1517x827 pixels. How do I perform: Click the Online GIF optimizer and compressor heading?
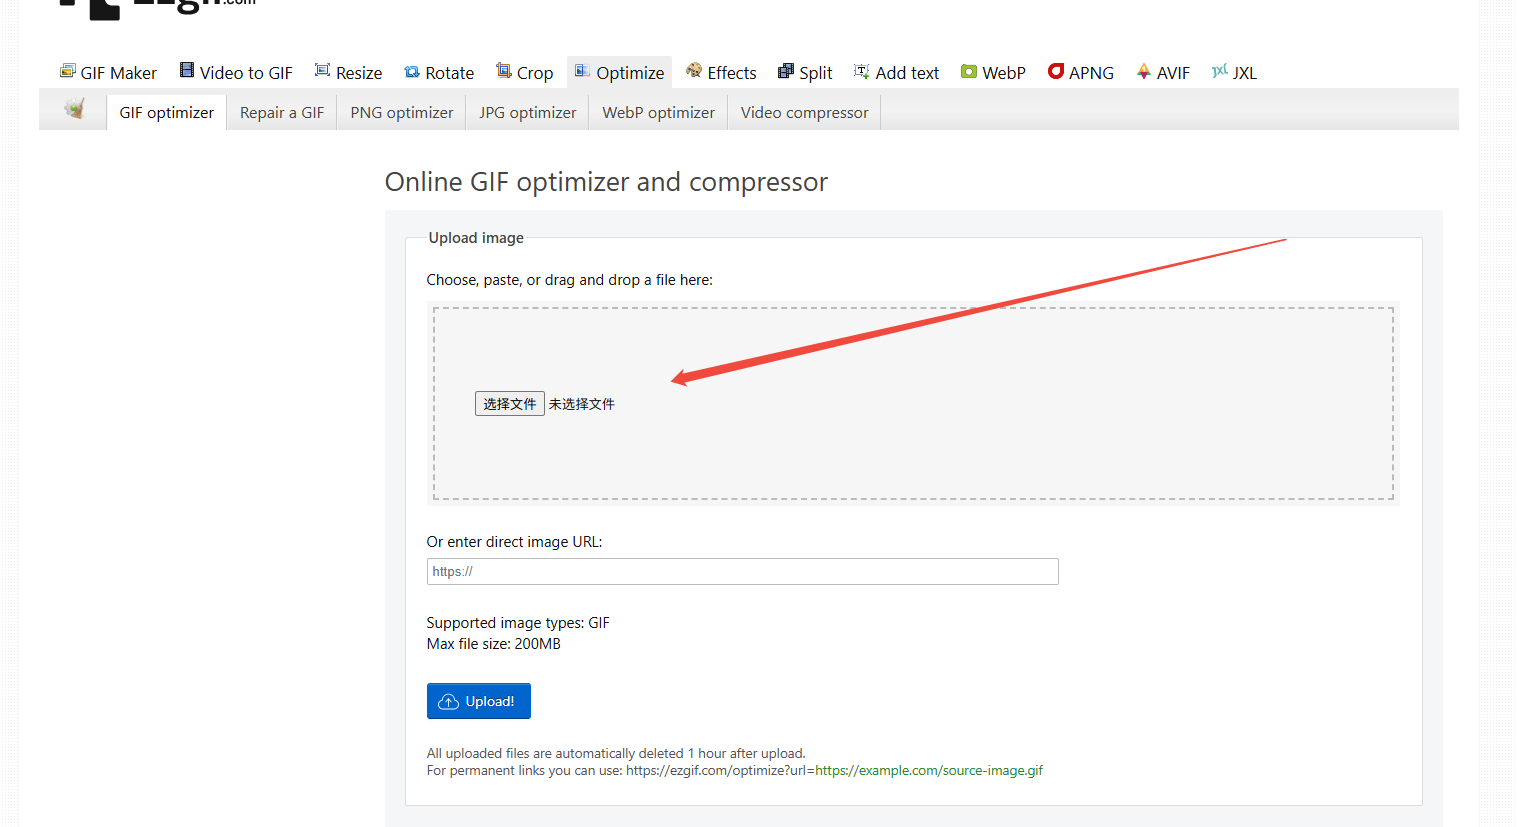[606, 182]
